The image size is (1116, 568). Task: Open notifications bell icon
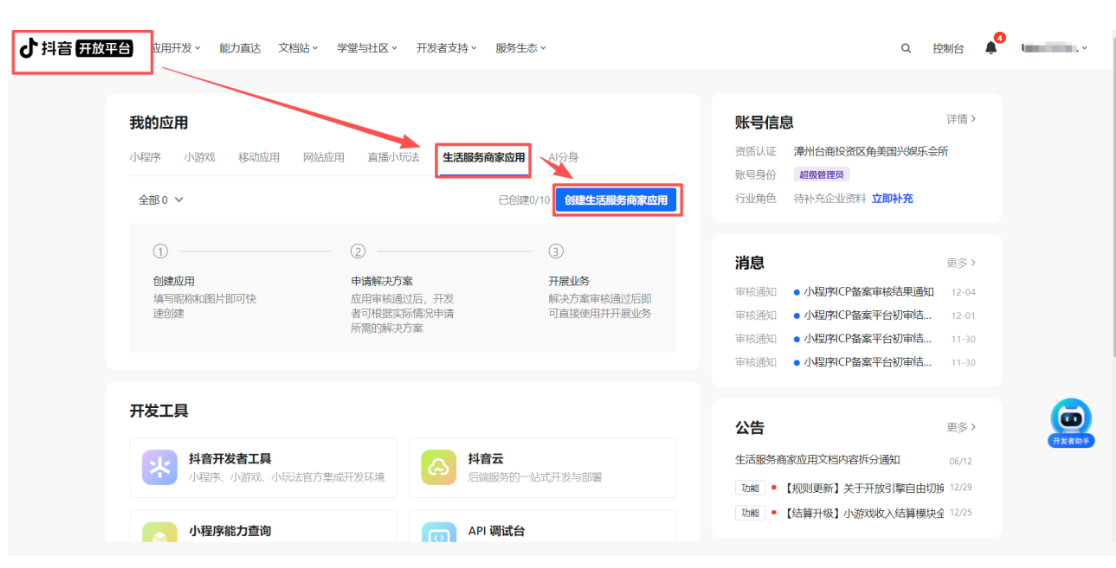991,48
